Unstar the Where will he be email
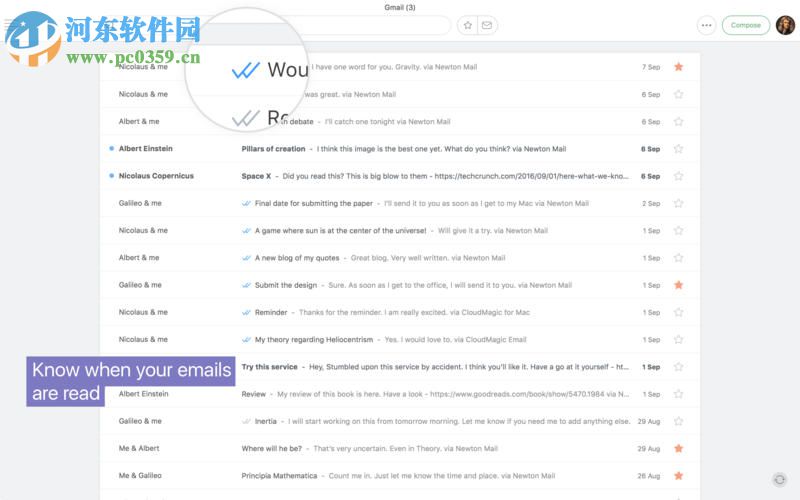Image resolution: width=800 pixels, height=500 pixels. point(678,448)
